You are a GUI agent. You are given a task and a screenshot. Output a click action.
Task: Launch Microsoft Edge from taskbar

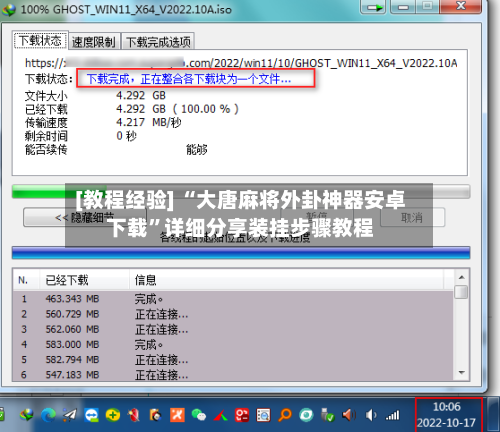click(x=48, y=415)
